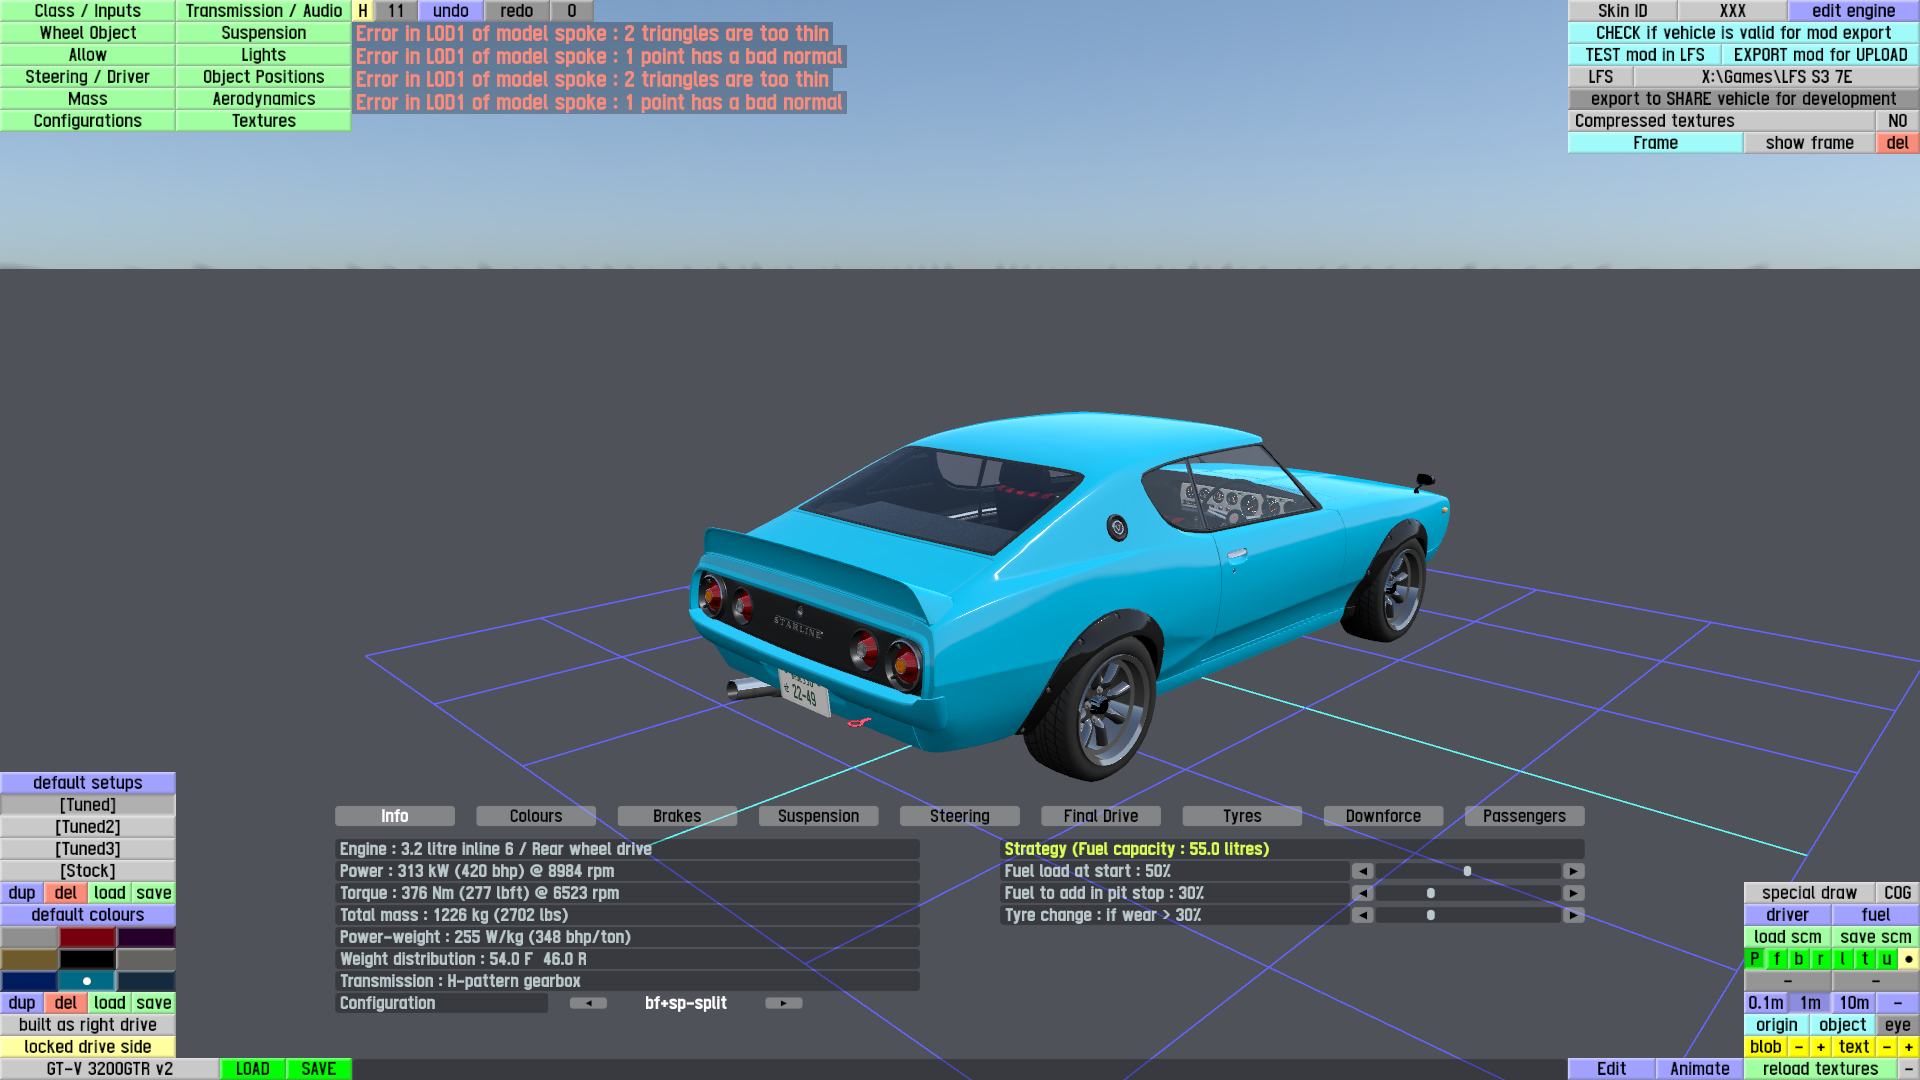Click the green SAVE button
The height and width of the screenshot is (1080, 1920).
318,1069
